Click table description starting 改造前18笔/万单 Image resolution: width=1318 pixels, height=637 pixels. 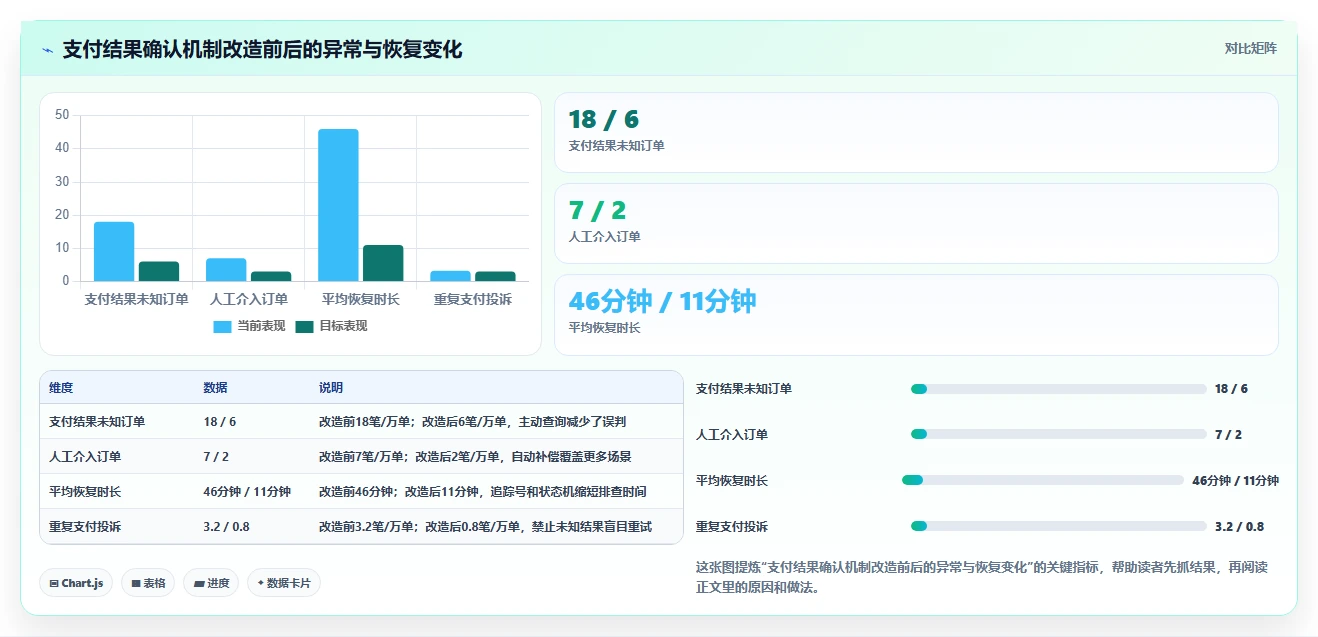click(473, 422)
